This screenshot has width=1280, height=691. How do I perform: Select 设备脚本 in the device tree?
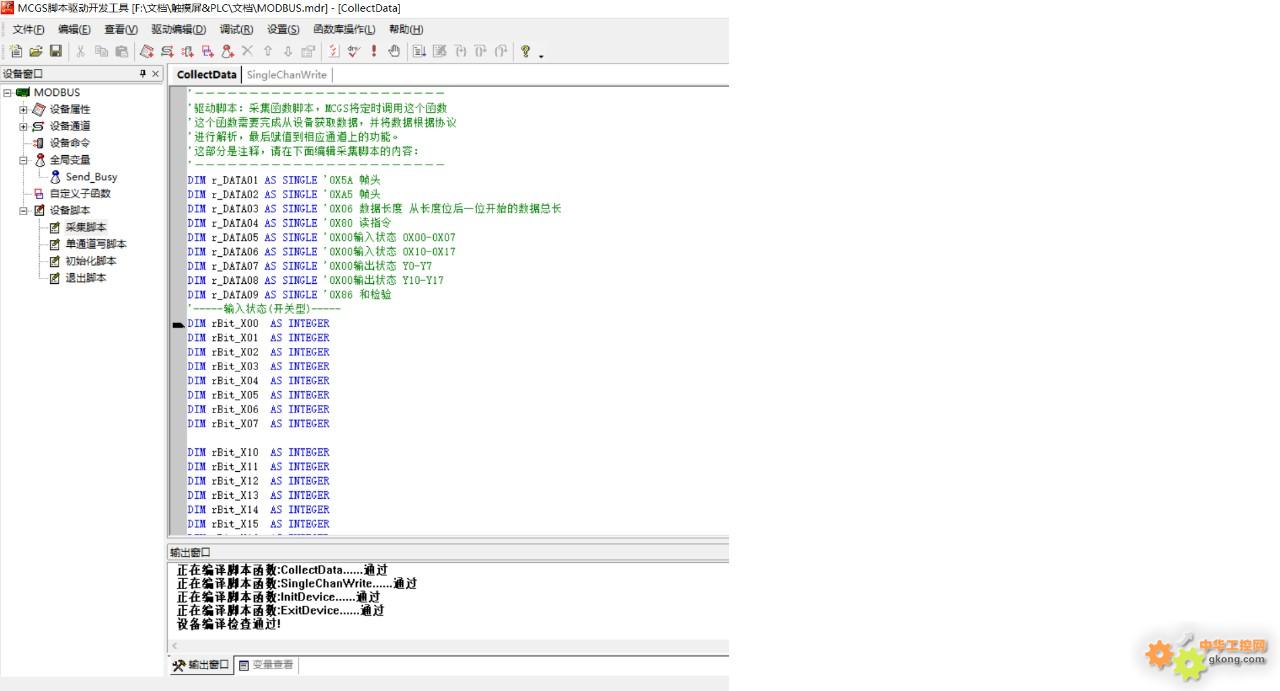[x=70, y=211]
